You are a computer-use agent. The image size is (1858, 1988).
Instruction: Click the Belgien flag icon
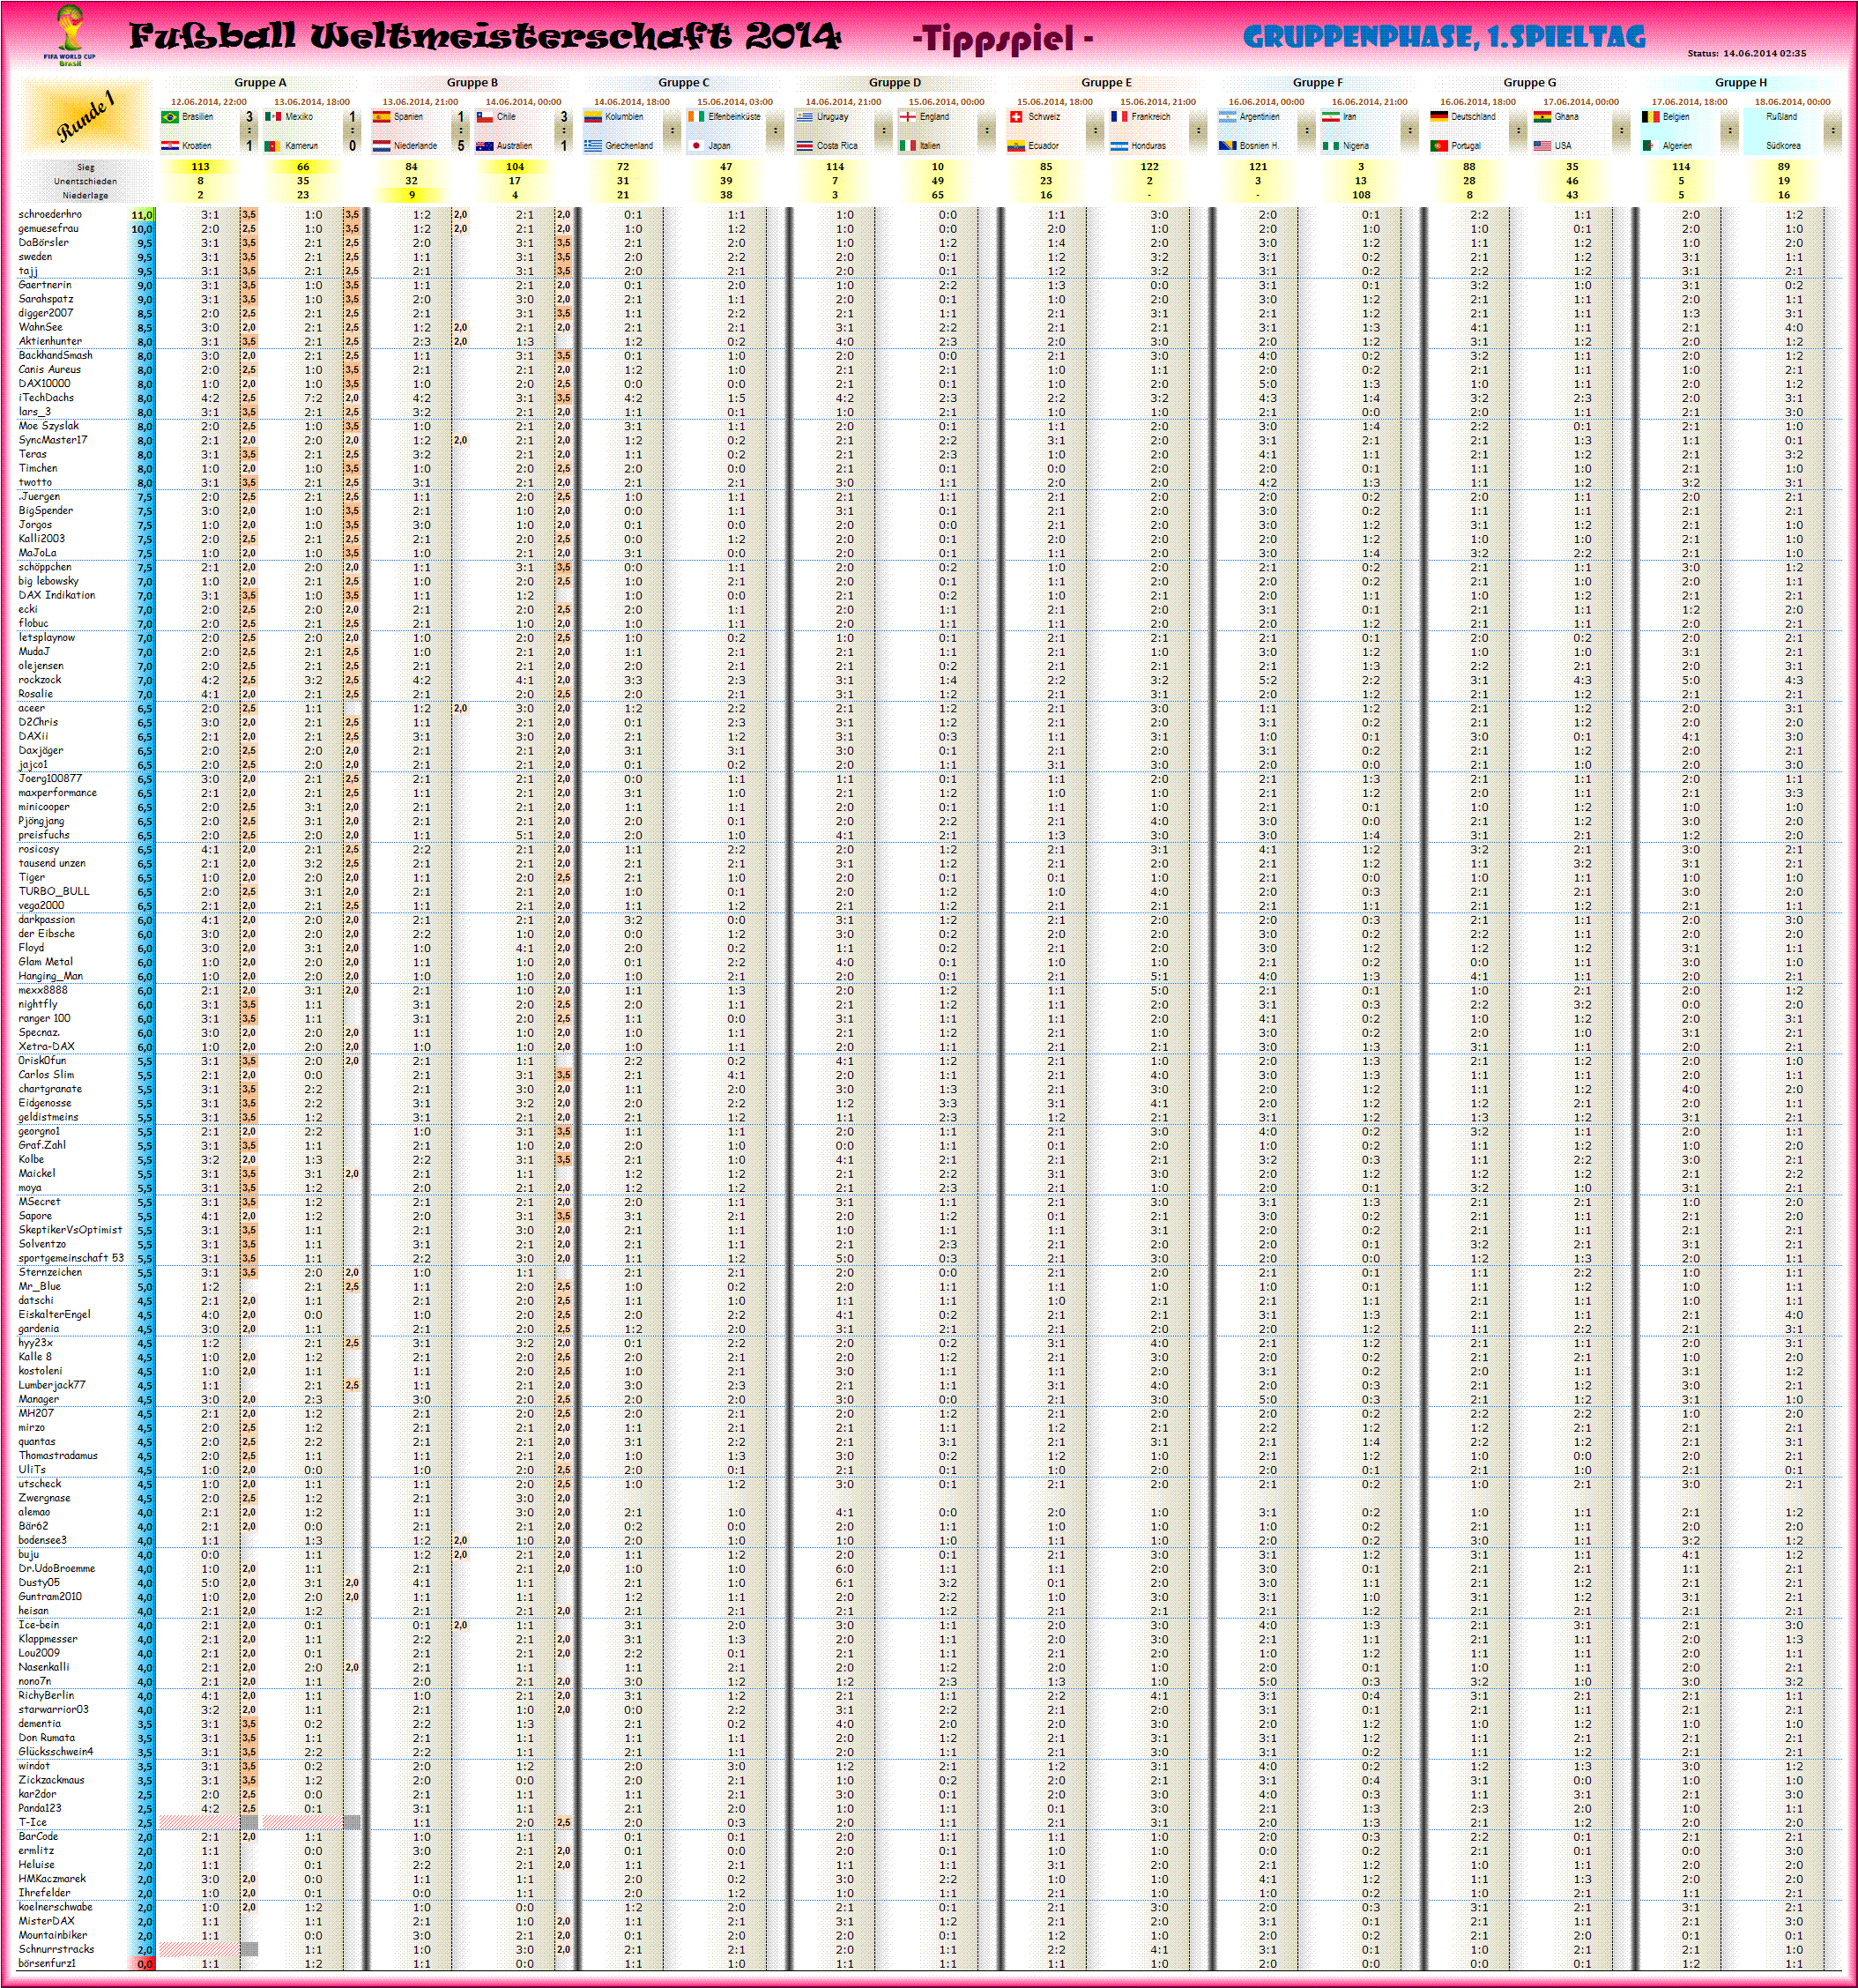(1651, 117)
